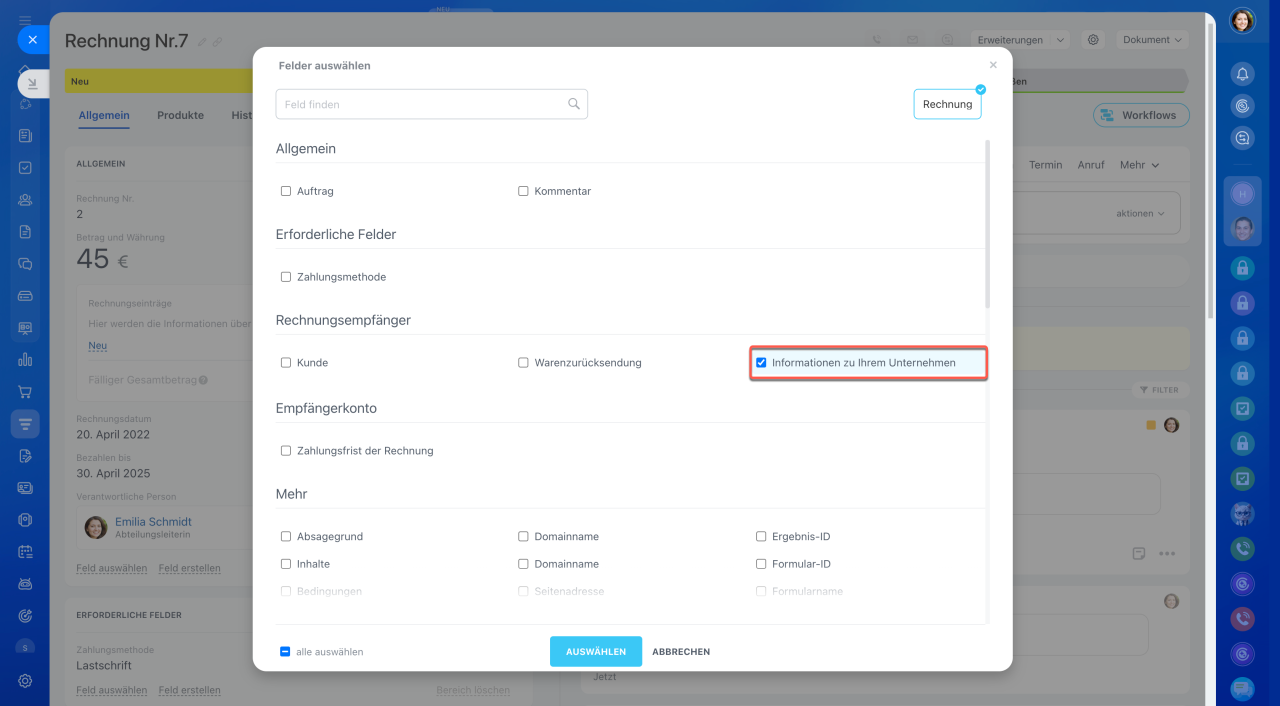Image resolution: width=1280 pixels, height=706 pixels.
Task: Select the Termin menu item
Action: (x=1045, y=165)
